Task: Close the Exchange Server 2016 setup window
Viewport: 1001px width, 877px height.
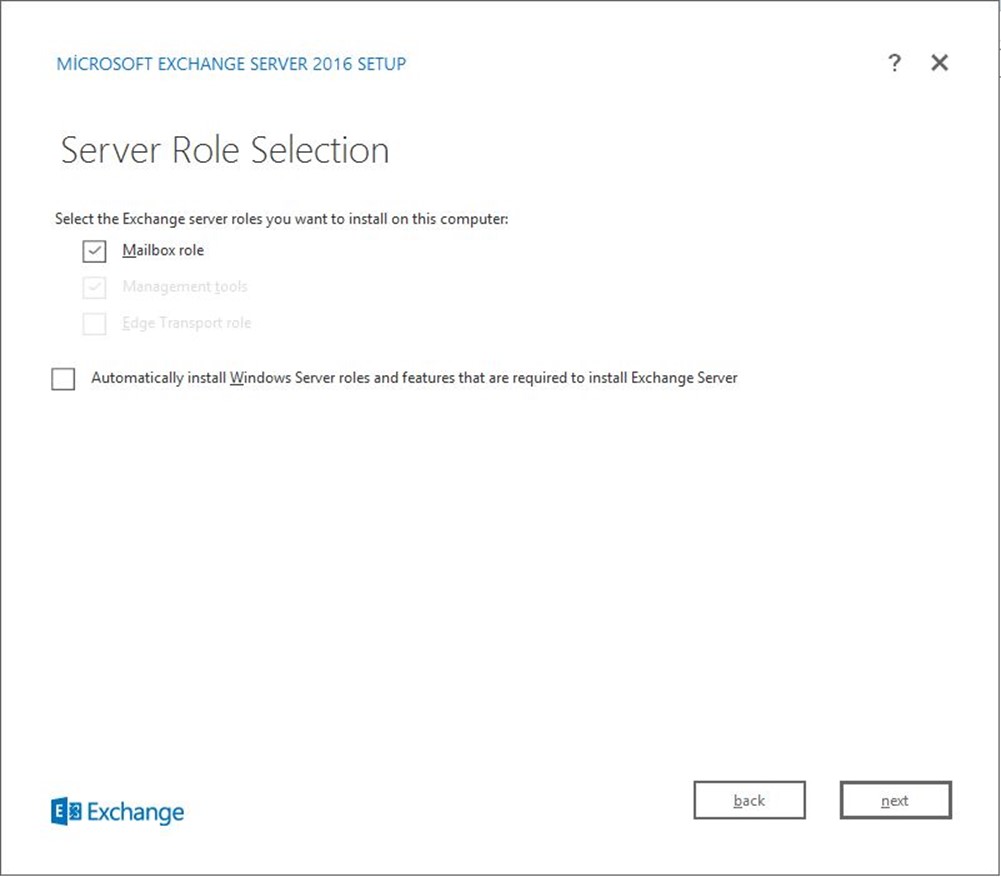Action: (939, 63)
